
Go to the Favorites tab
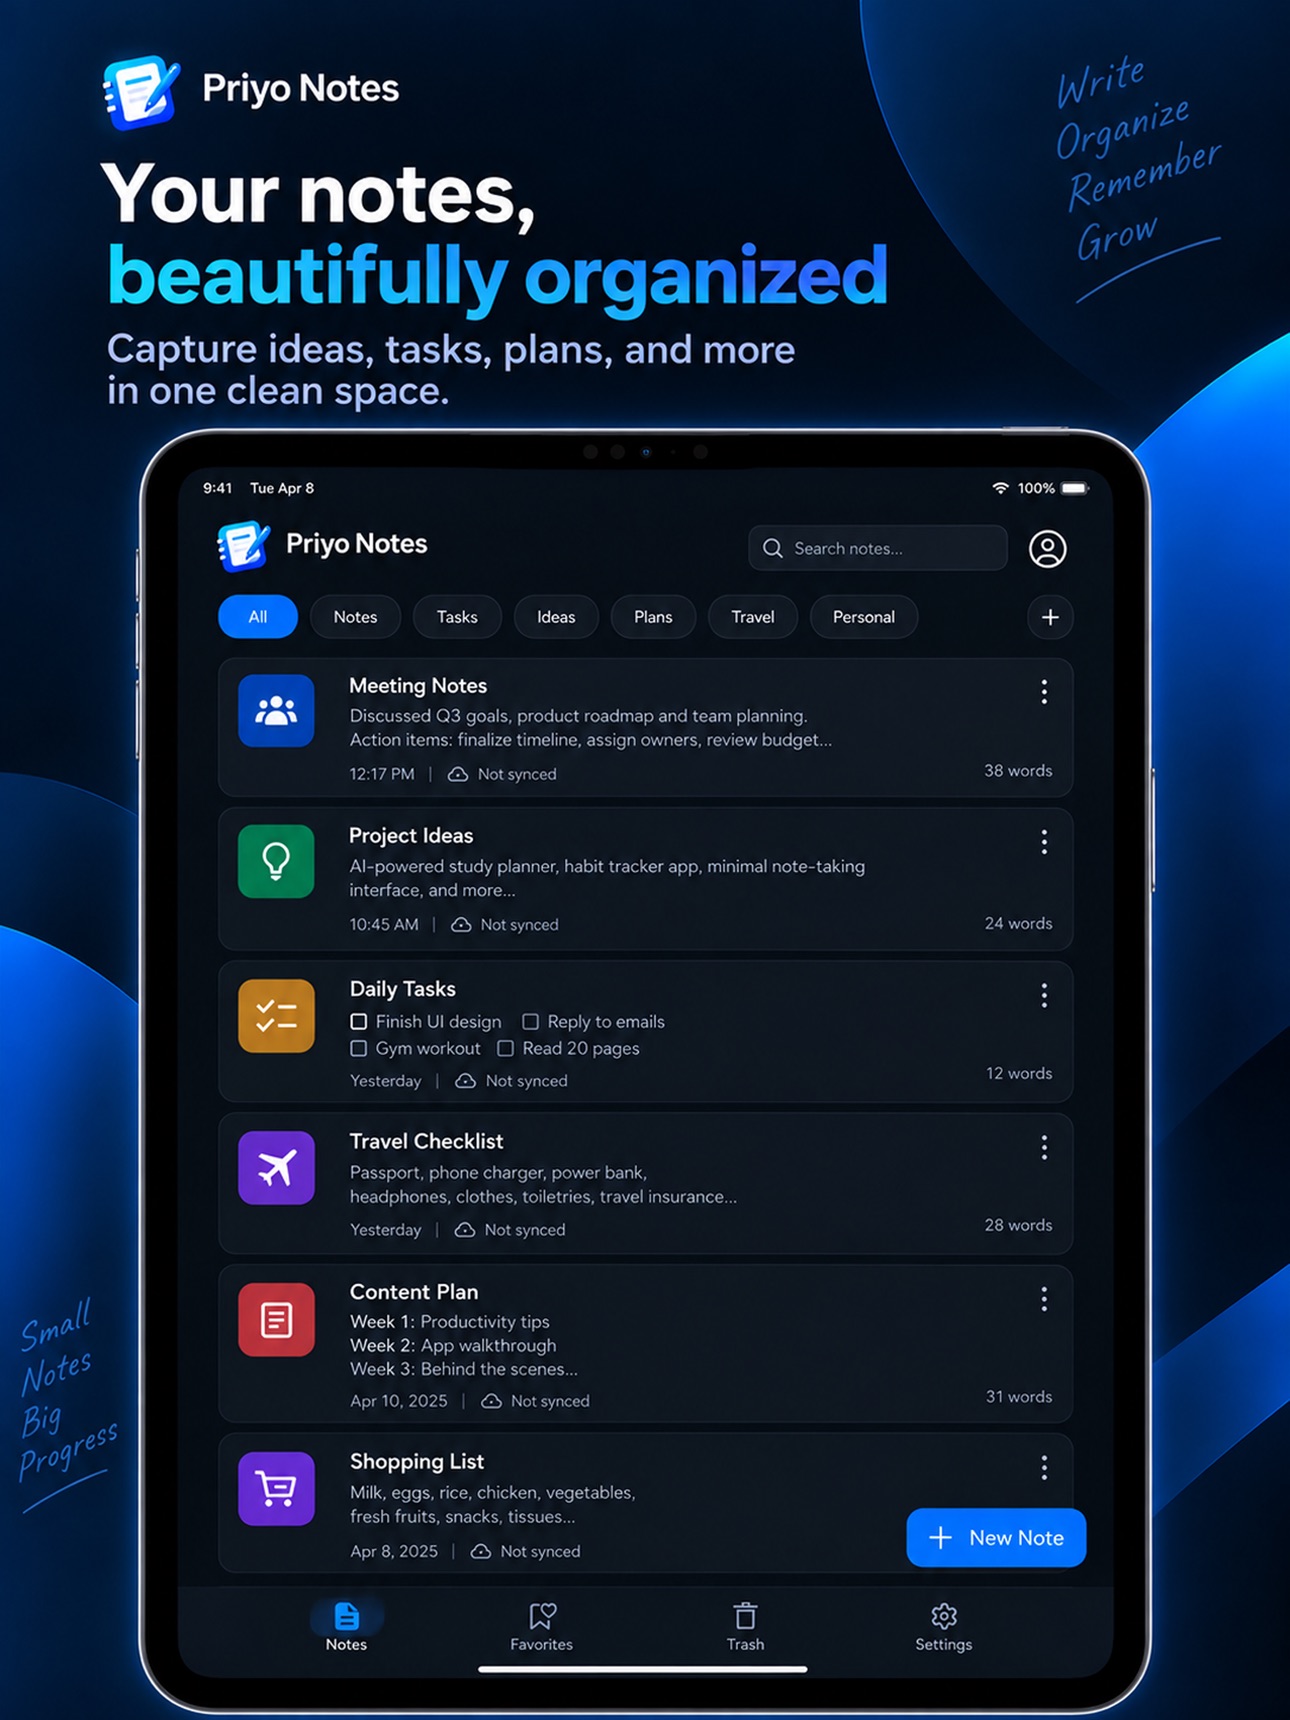[541, 1627]
